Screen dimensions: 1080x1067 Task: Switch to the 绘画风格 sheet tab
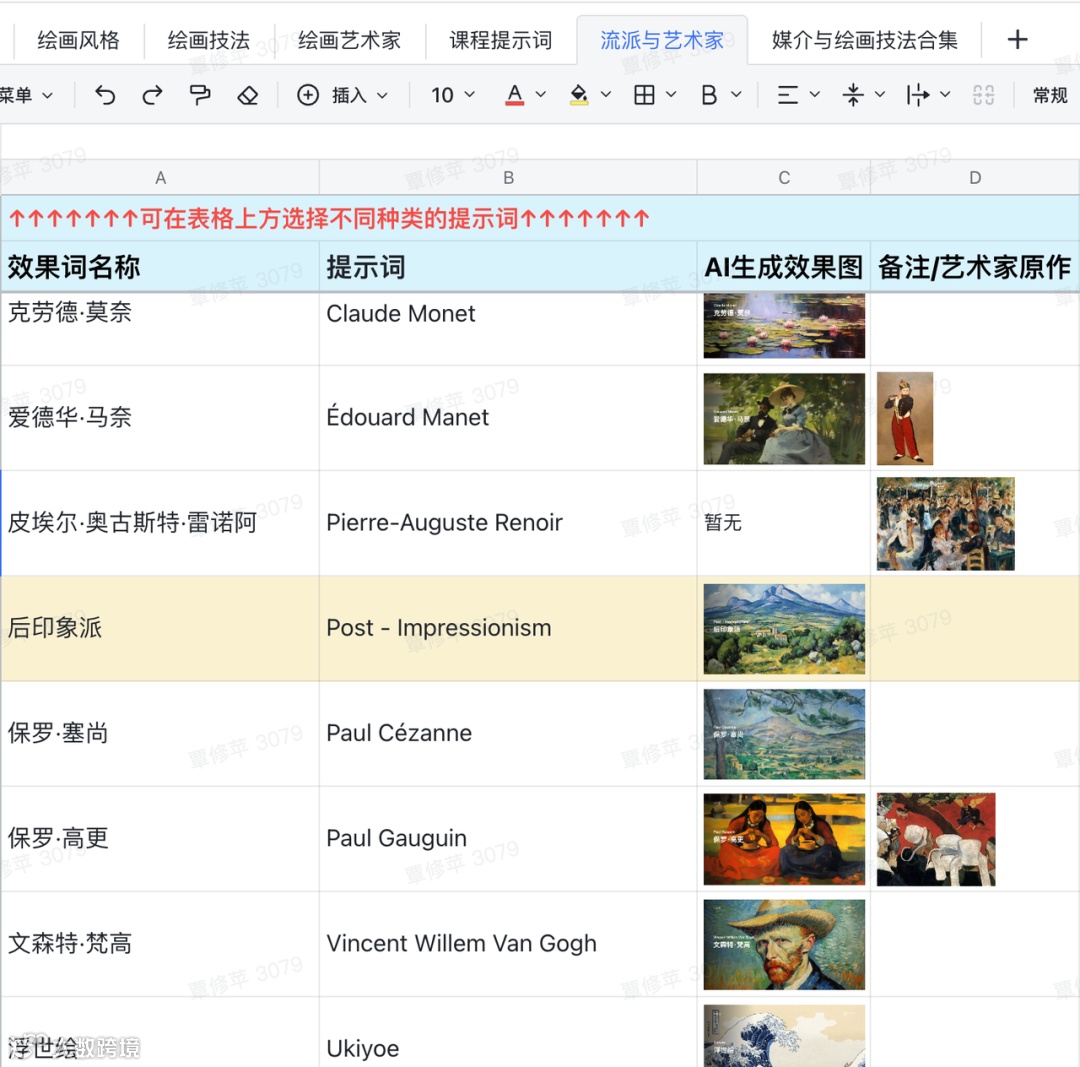78,40
